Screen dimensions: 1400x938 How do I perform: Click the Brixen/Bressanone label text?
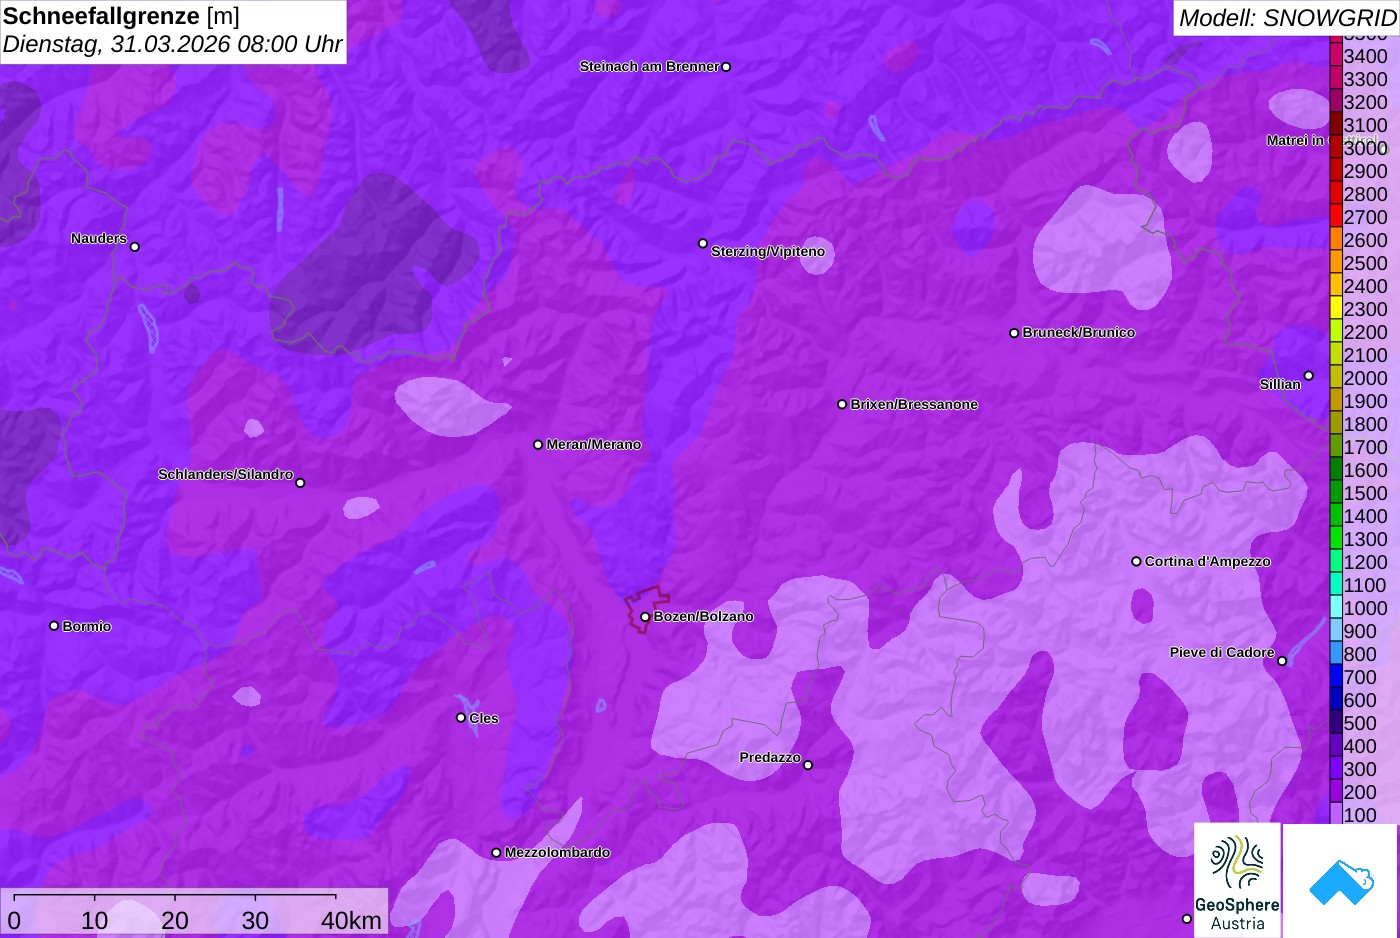(x=914, y=405)
